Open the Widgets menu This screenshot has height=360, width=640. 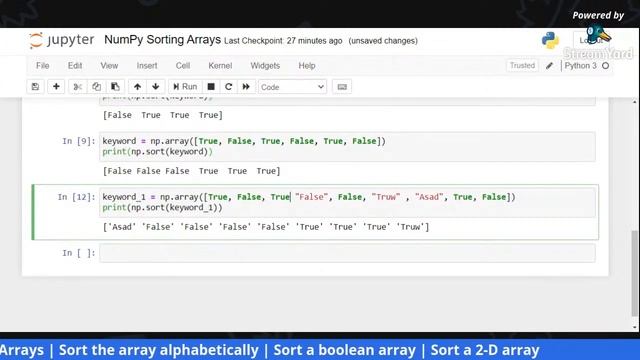point(265,66)
